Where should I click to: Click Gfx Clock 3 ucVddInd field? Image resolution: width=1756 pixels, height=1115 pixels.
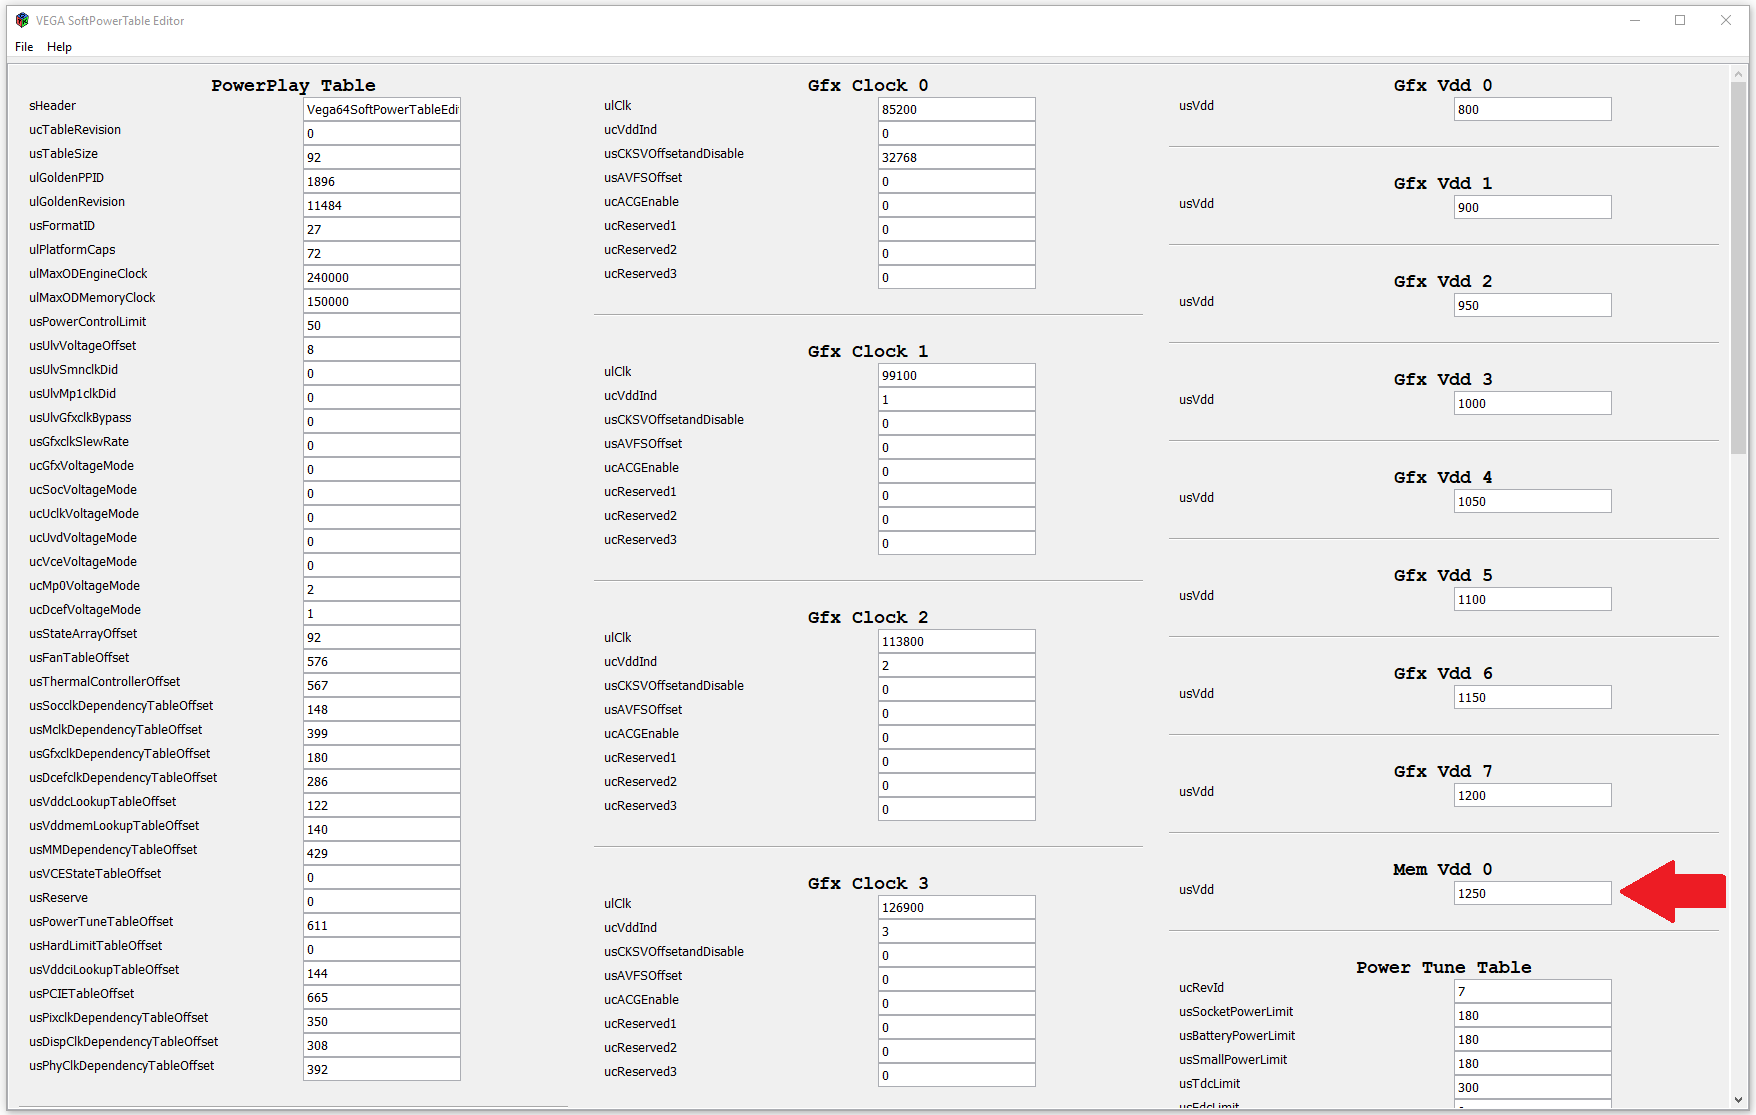tap(957, 931)
